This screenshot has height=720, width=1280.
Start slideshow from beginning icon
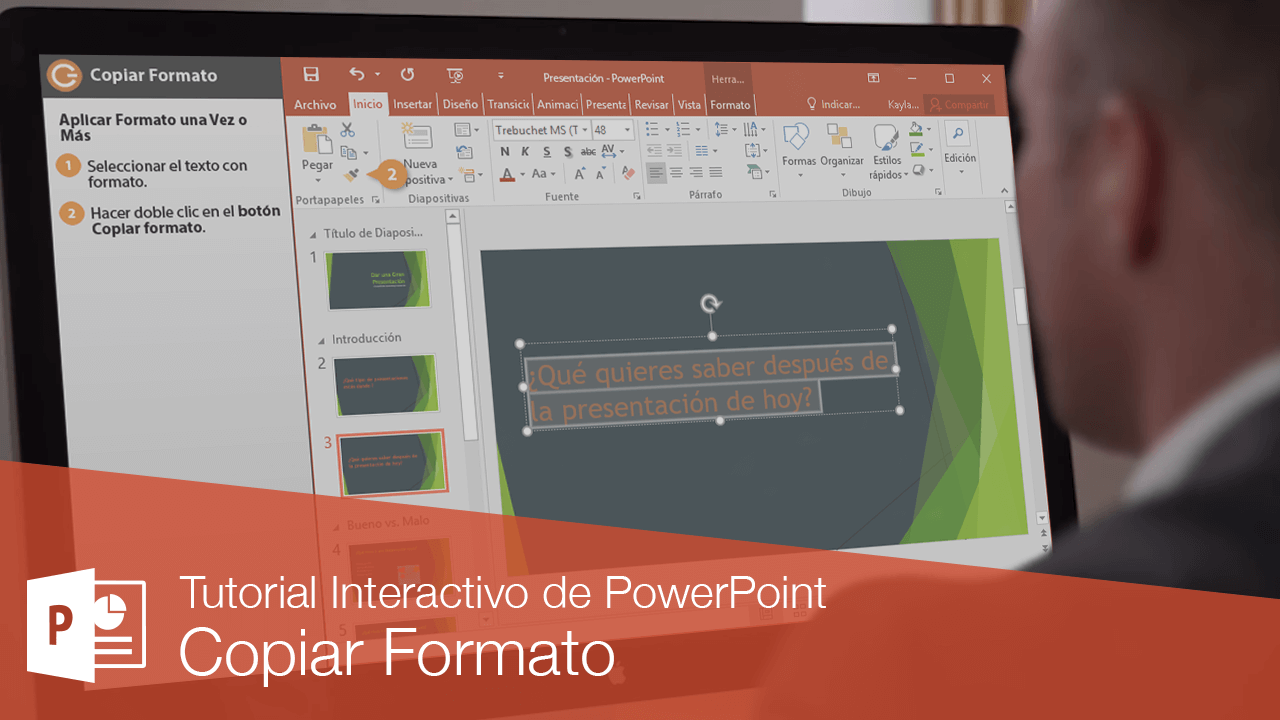point(455,76)
